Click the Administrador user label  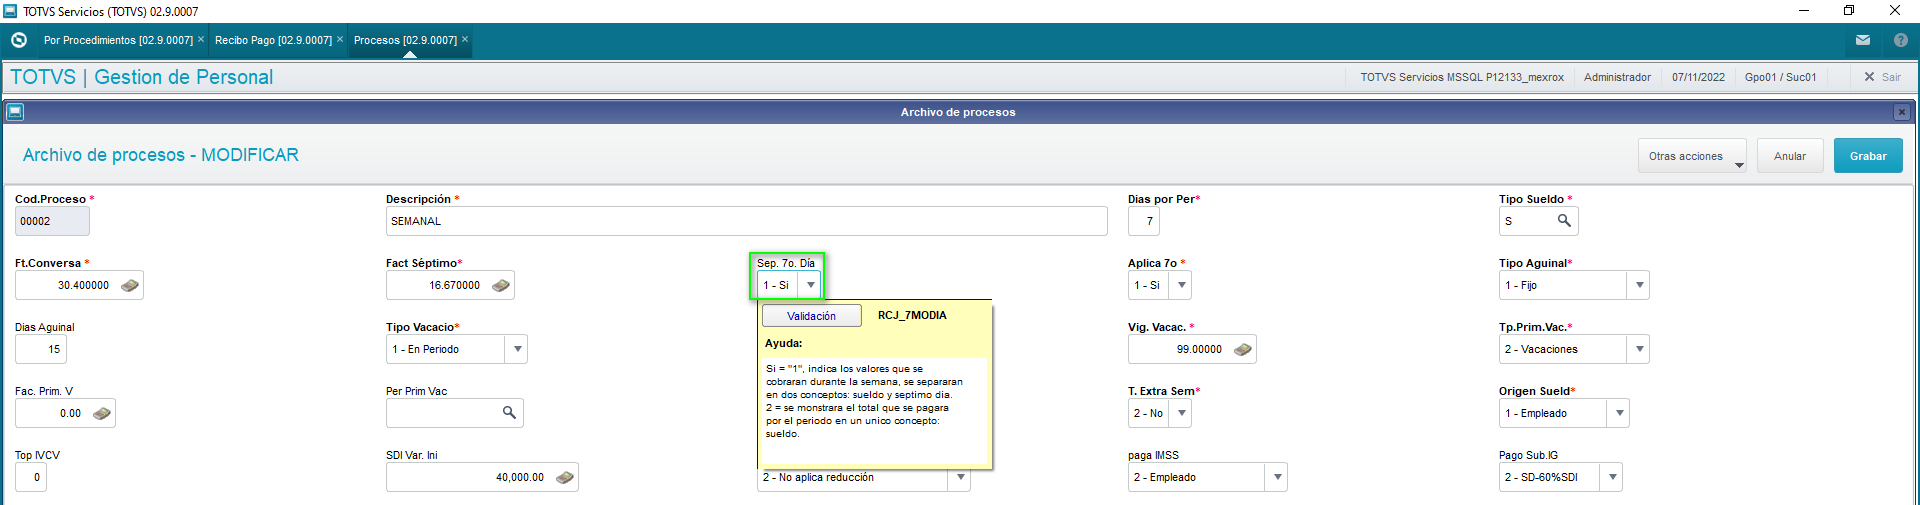pos(1617,77)
